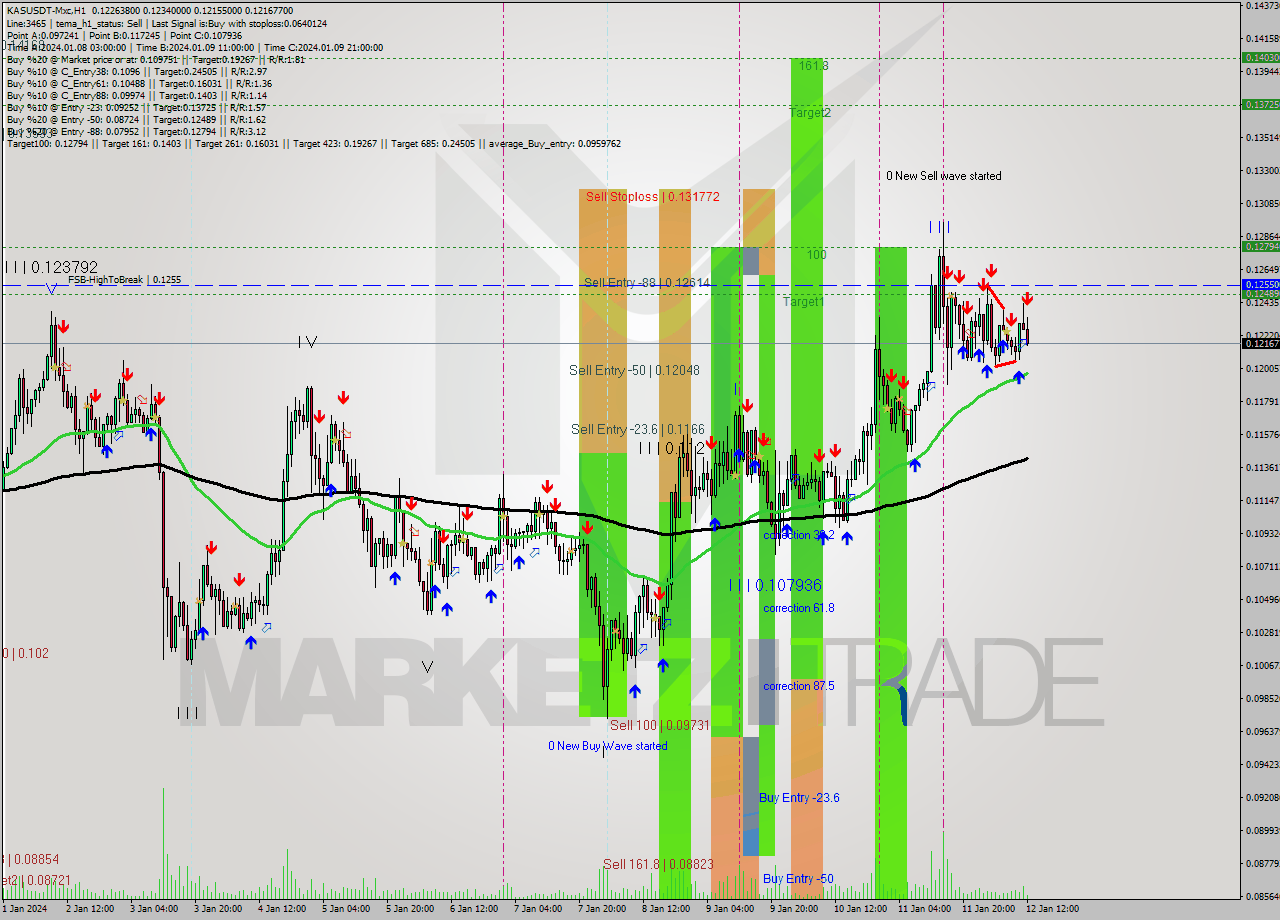This screenshot has height=920, width=1280.
Task: Select the Target100 targets summary line
Action: pyautogui.click(x=314, y=144)
